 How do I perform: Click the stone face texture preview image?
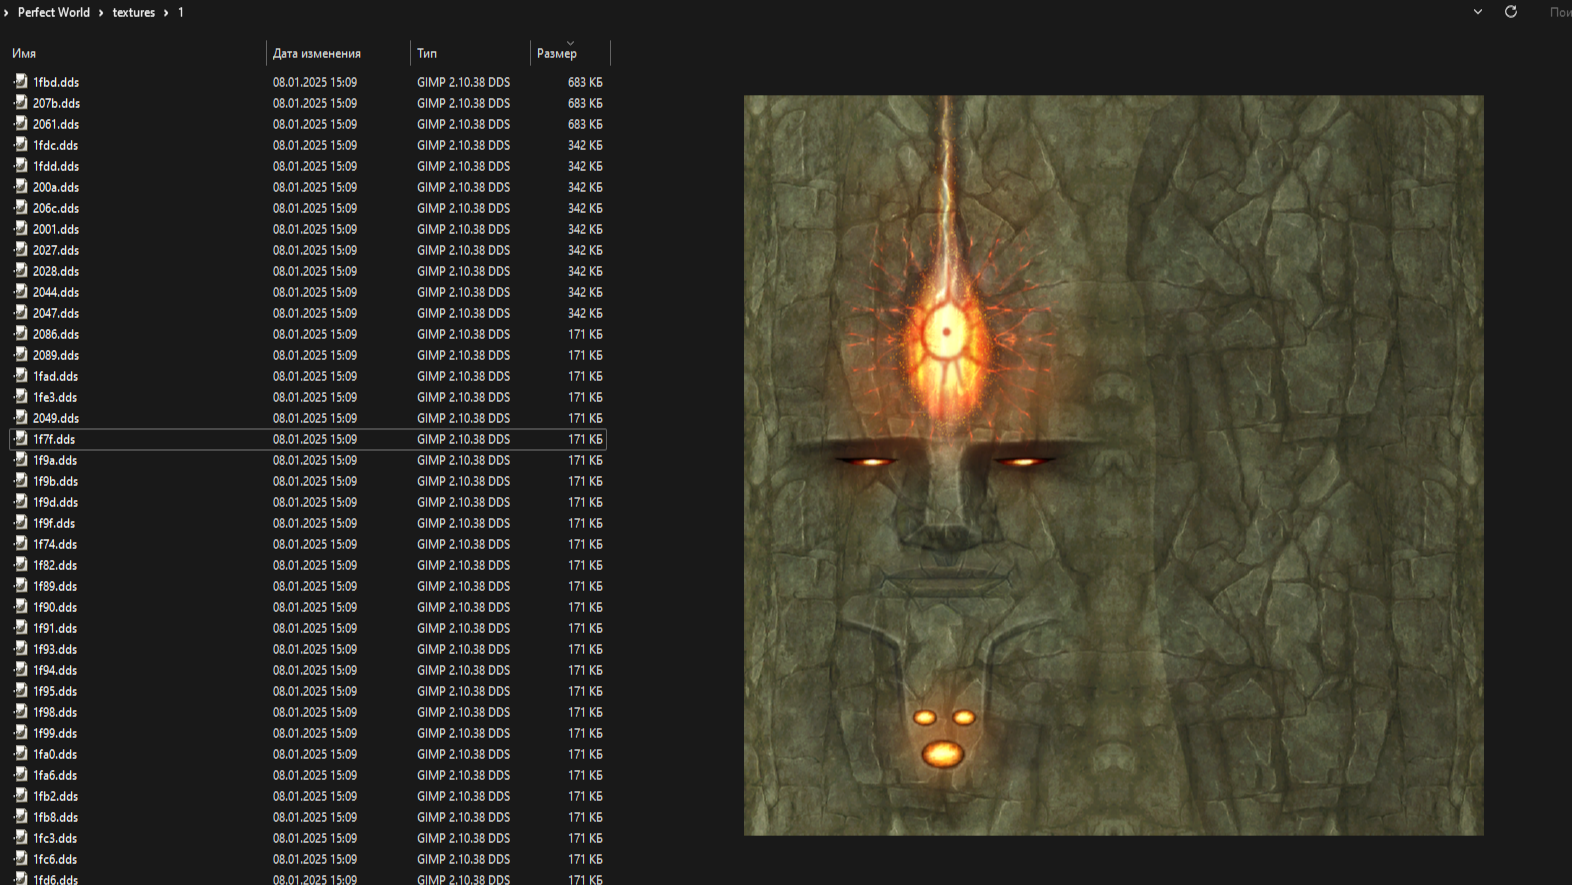[1113, 465]
